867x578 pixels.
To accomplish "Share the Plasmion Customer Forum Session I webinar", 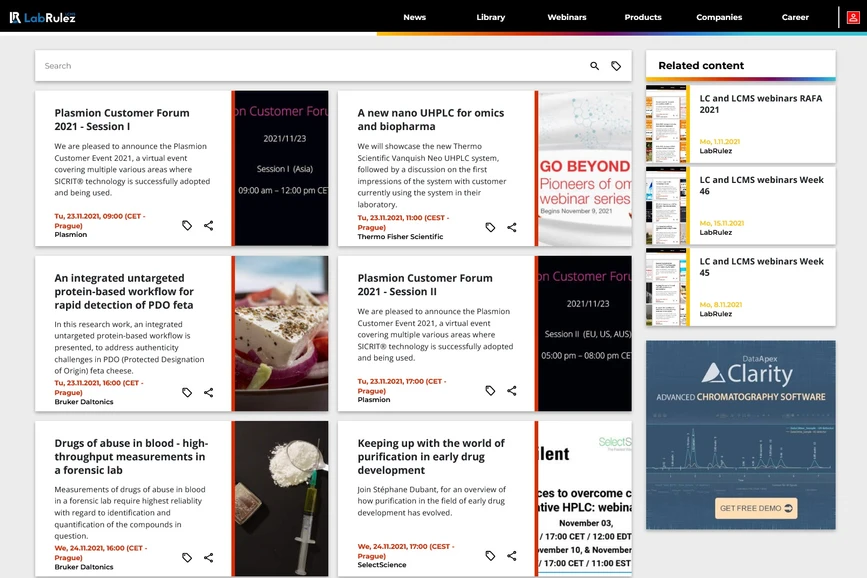I will pos(208,225).
